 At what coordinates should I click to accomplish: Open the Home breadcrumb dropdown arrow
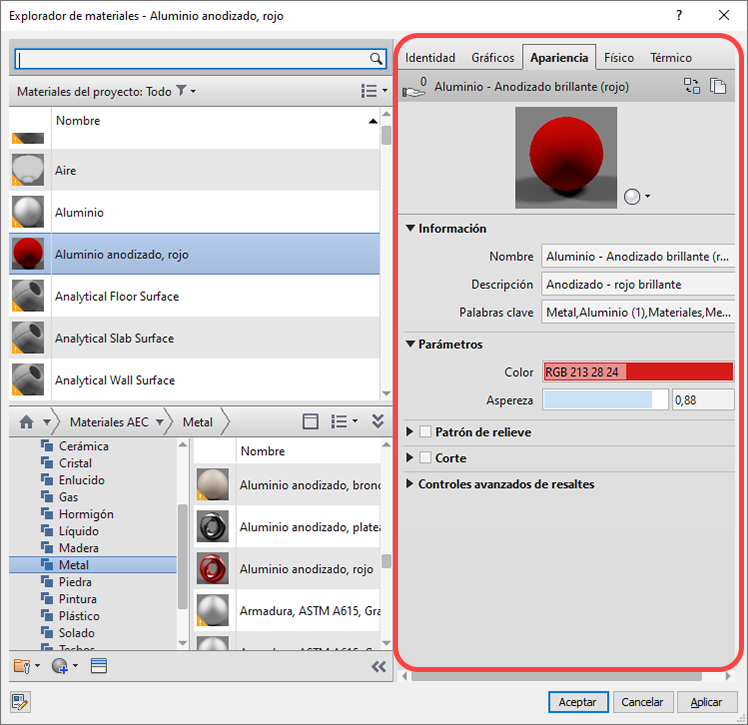(47, 422)
